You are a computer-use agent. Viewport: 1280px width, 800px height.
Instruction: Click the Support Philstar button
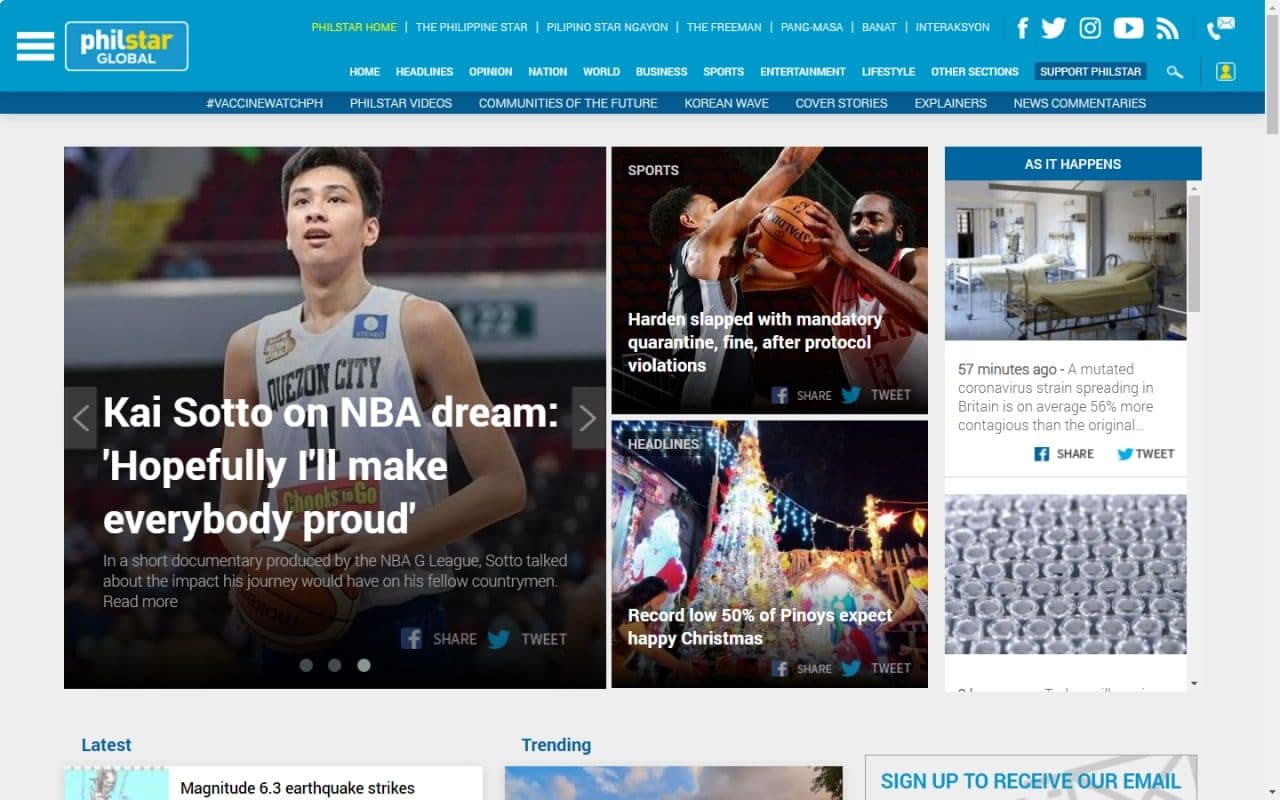click(x=1091, y=72)
